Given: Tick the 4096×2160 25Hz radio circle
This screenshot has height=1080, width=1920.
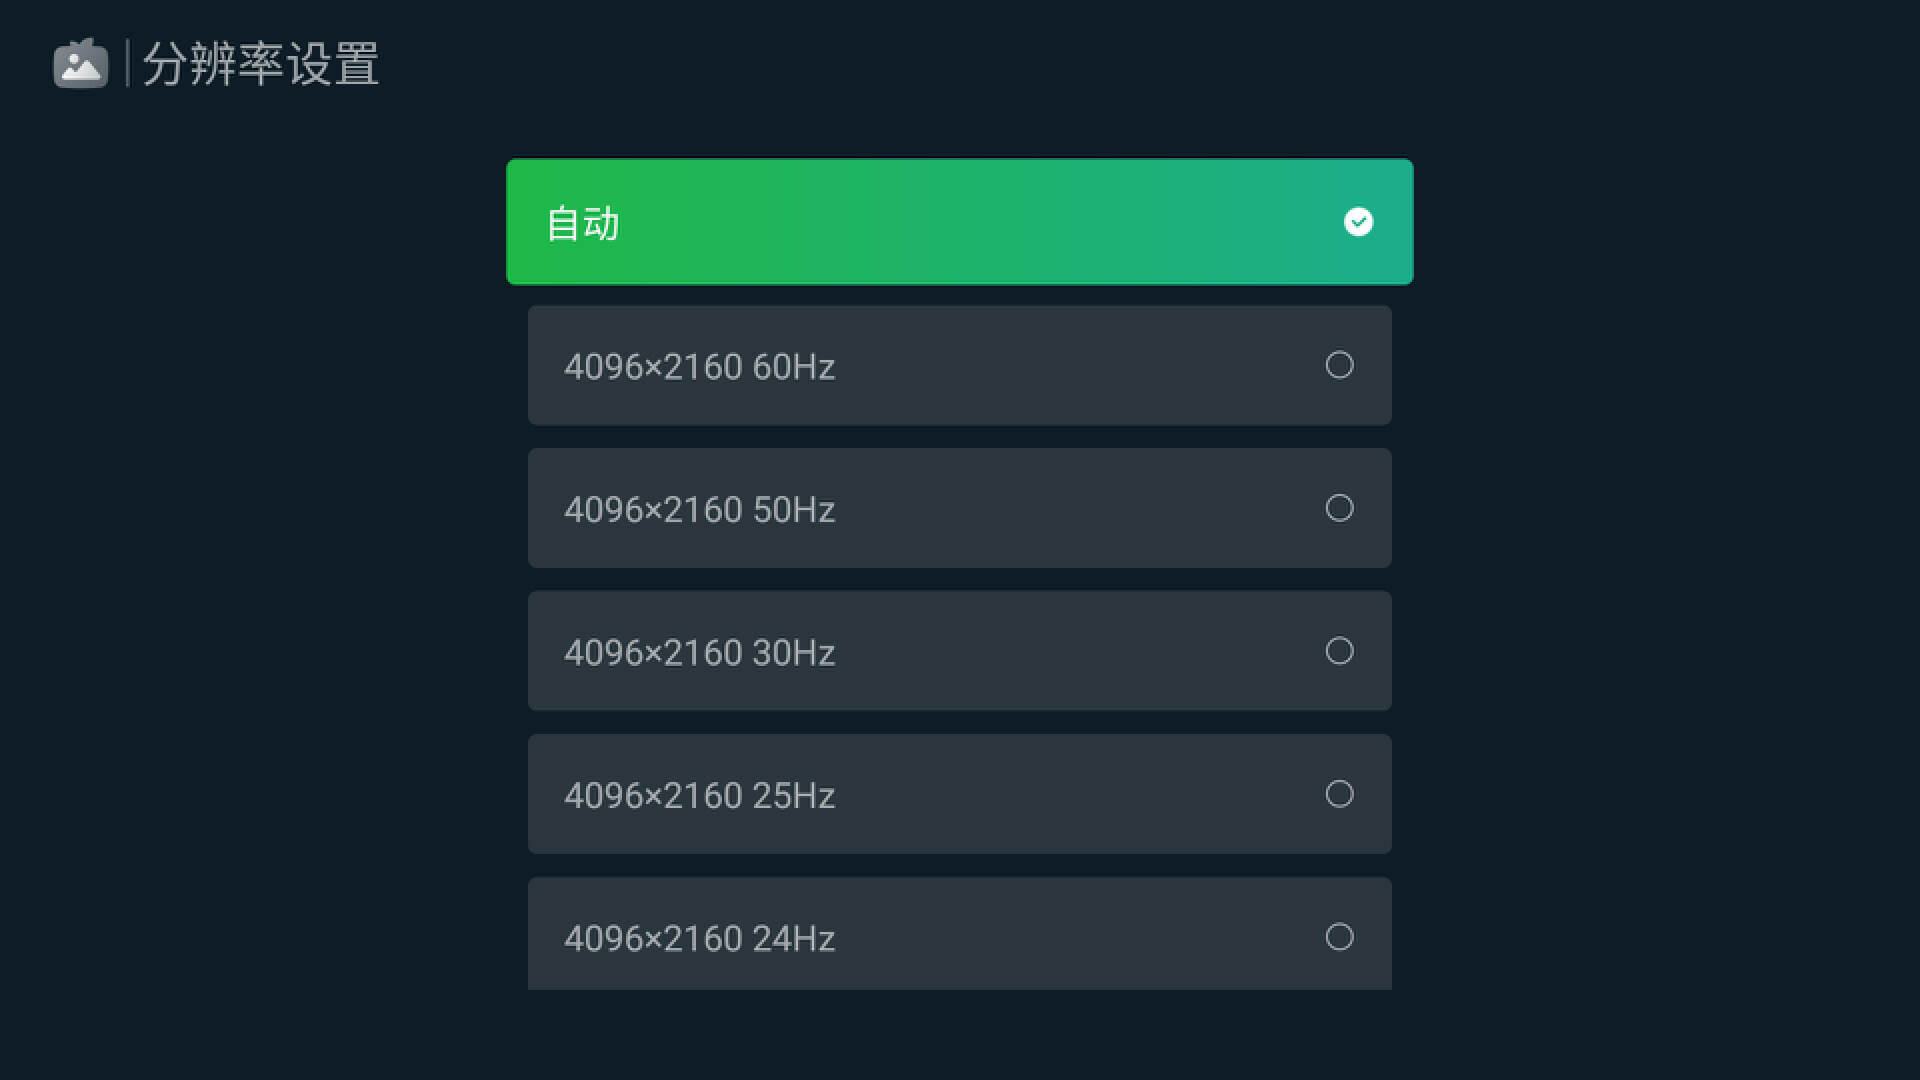Looking at the screenshot, I should (x=1339, y=794).
